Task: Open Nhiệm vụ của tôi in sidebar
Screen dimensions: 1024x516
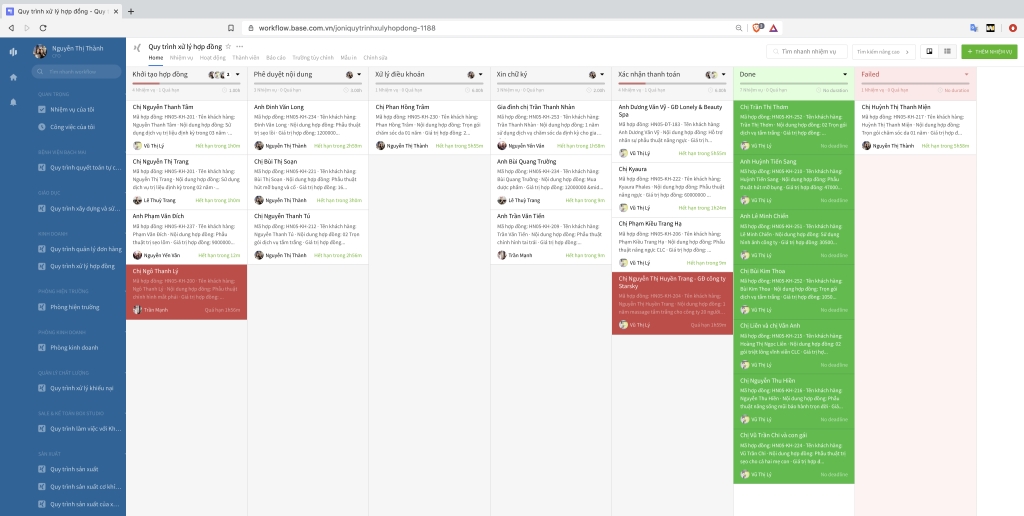Action: (71, 109)
